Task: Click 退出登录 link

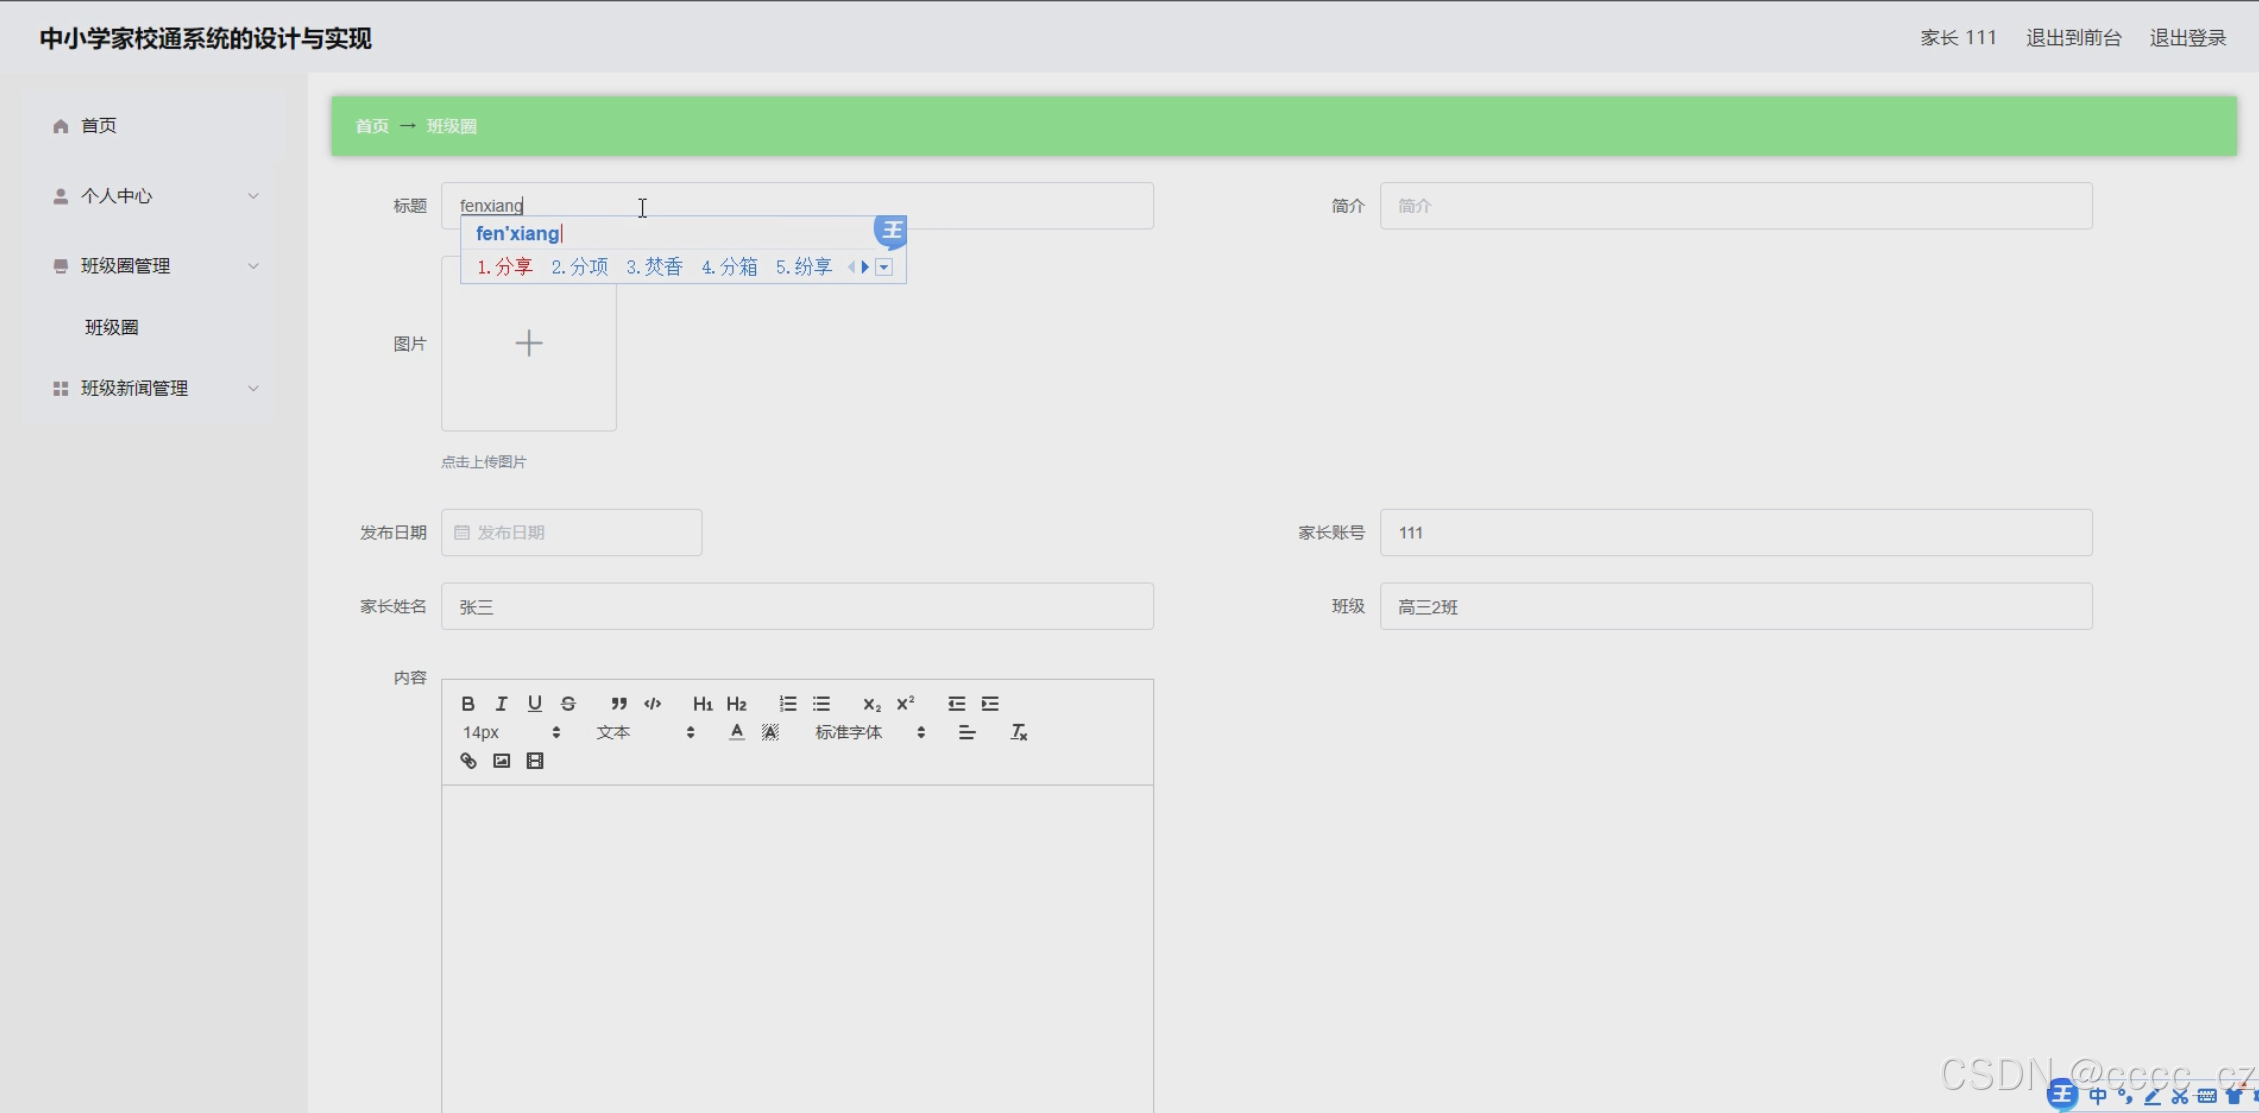Action: 2187,38
